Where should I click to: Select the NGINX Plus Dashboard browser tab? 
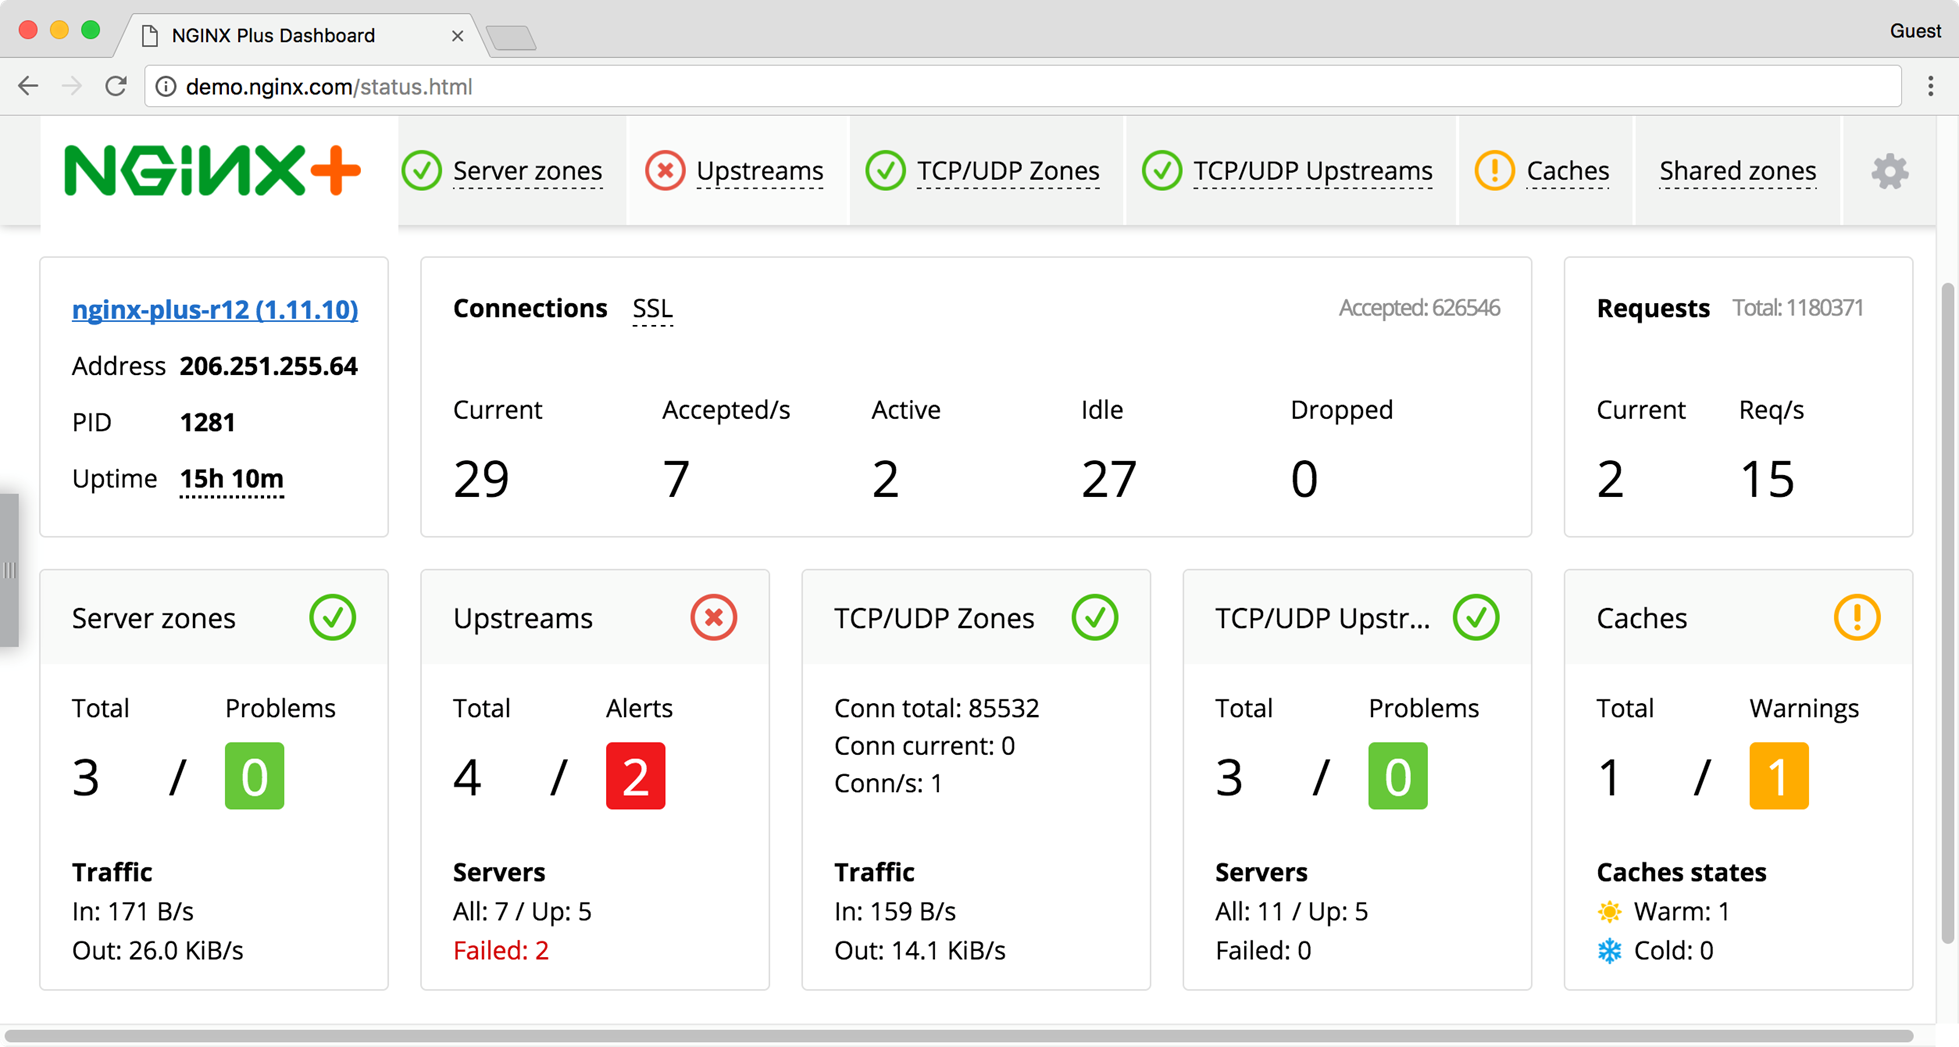[x=300, y=35]
